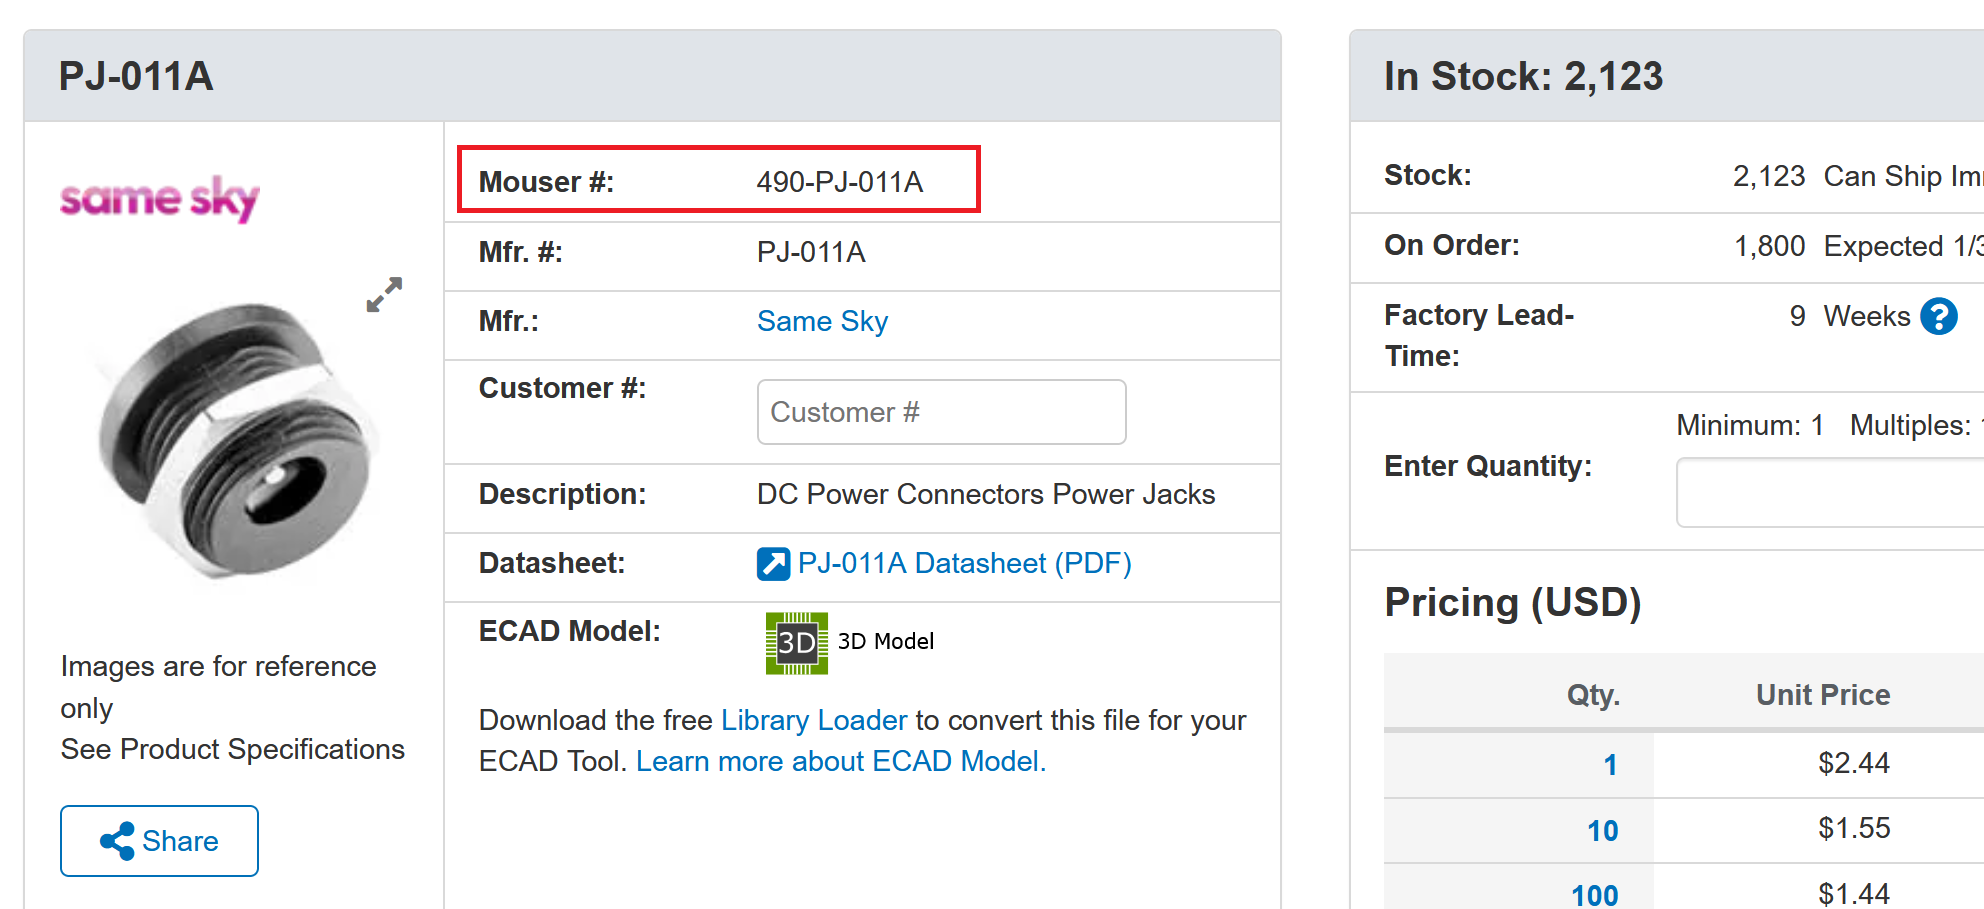
Task: Click the Minimum: 1 text
Action: pyautogui.click(x=1750, y=425)
